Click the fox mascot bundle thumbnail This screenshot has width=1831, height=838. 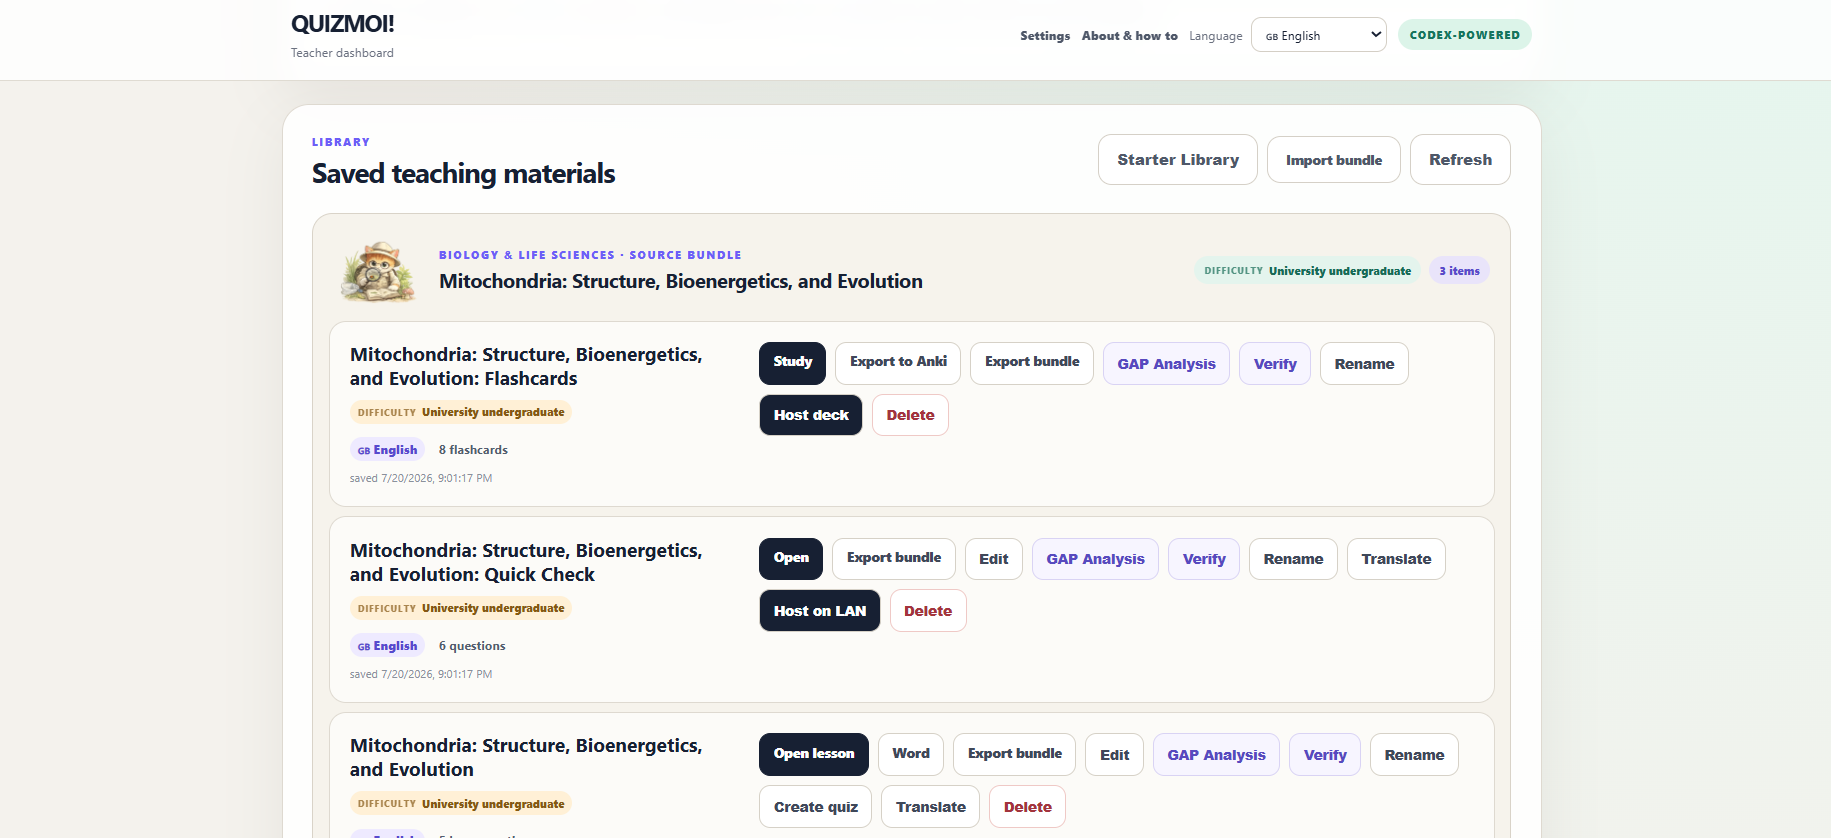tap(378, 270)
